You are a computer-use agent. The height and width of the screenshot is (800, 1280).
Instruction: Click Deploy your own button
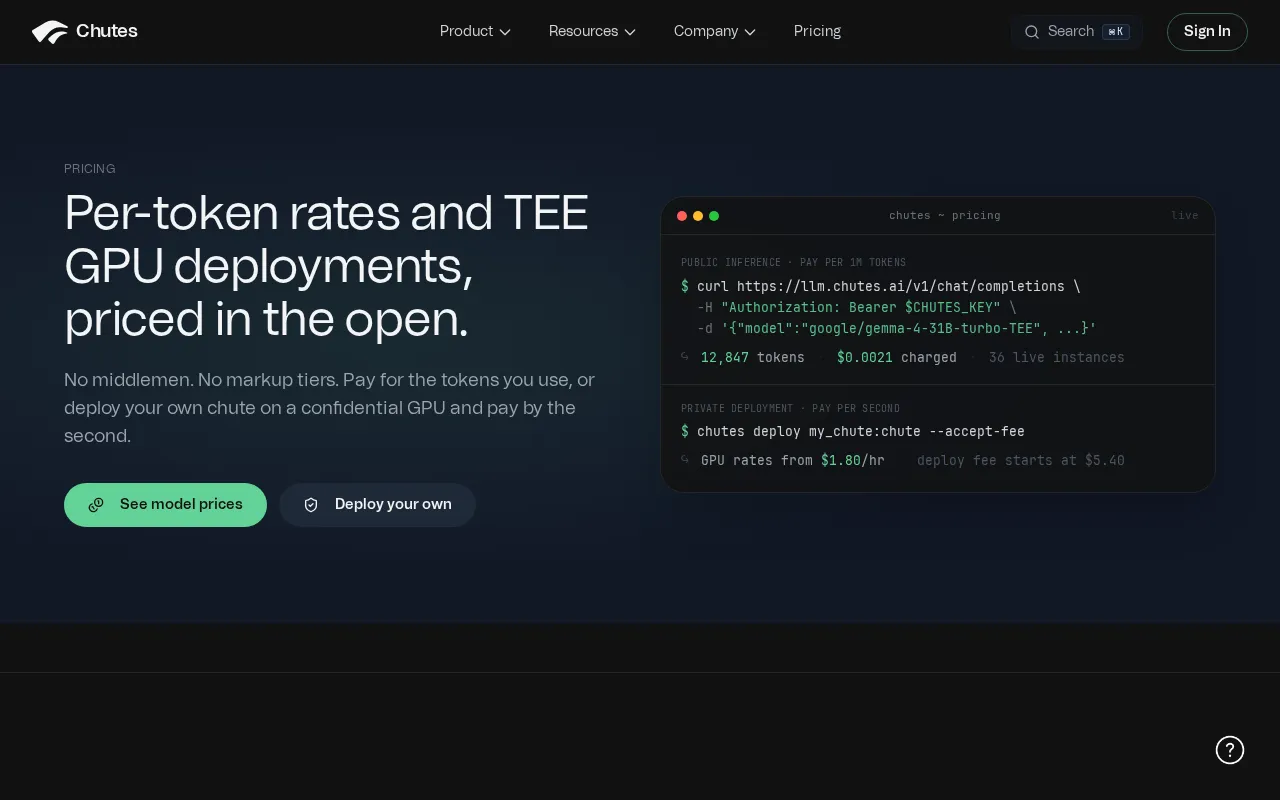click(377, 505)
